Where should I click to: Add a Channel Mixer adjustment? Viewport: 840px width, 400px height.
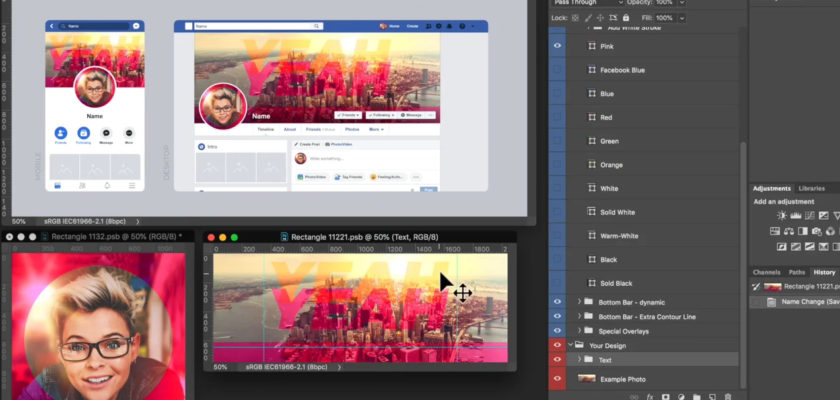[830, 231]
